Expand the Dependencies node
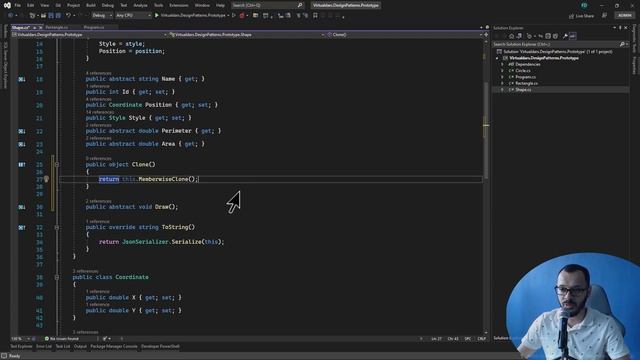 point(502,64)
